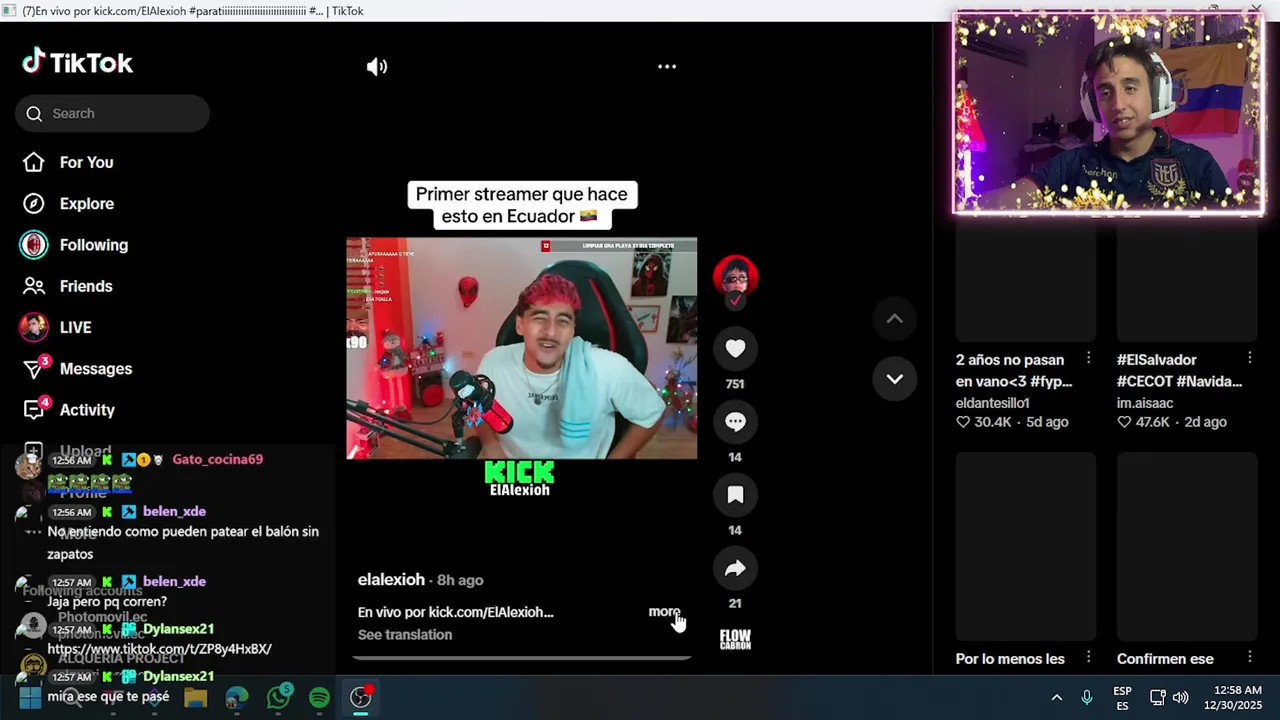Open im.aisaac profile link

pos(1145,403)
